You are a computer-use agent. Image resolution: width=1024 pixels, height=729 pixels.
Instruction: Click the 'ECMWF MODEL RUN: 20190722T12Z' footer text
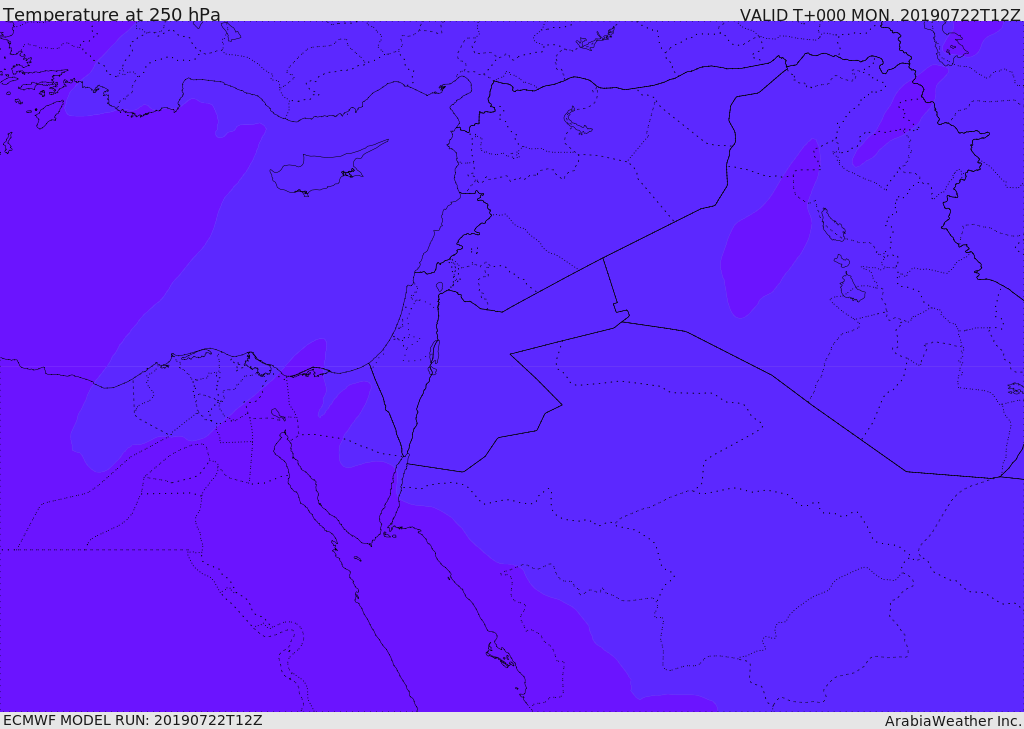click(133, 721)
